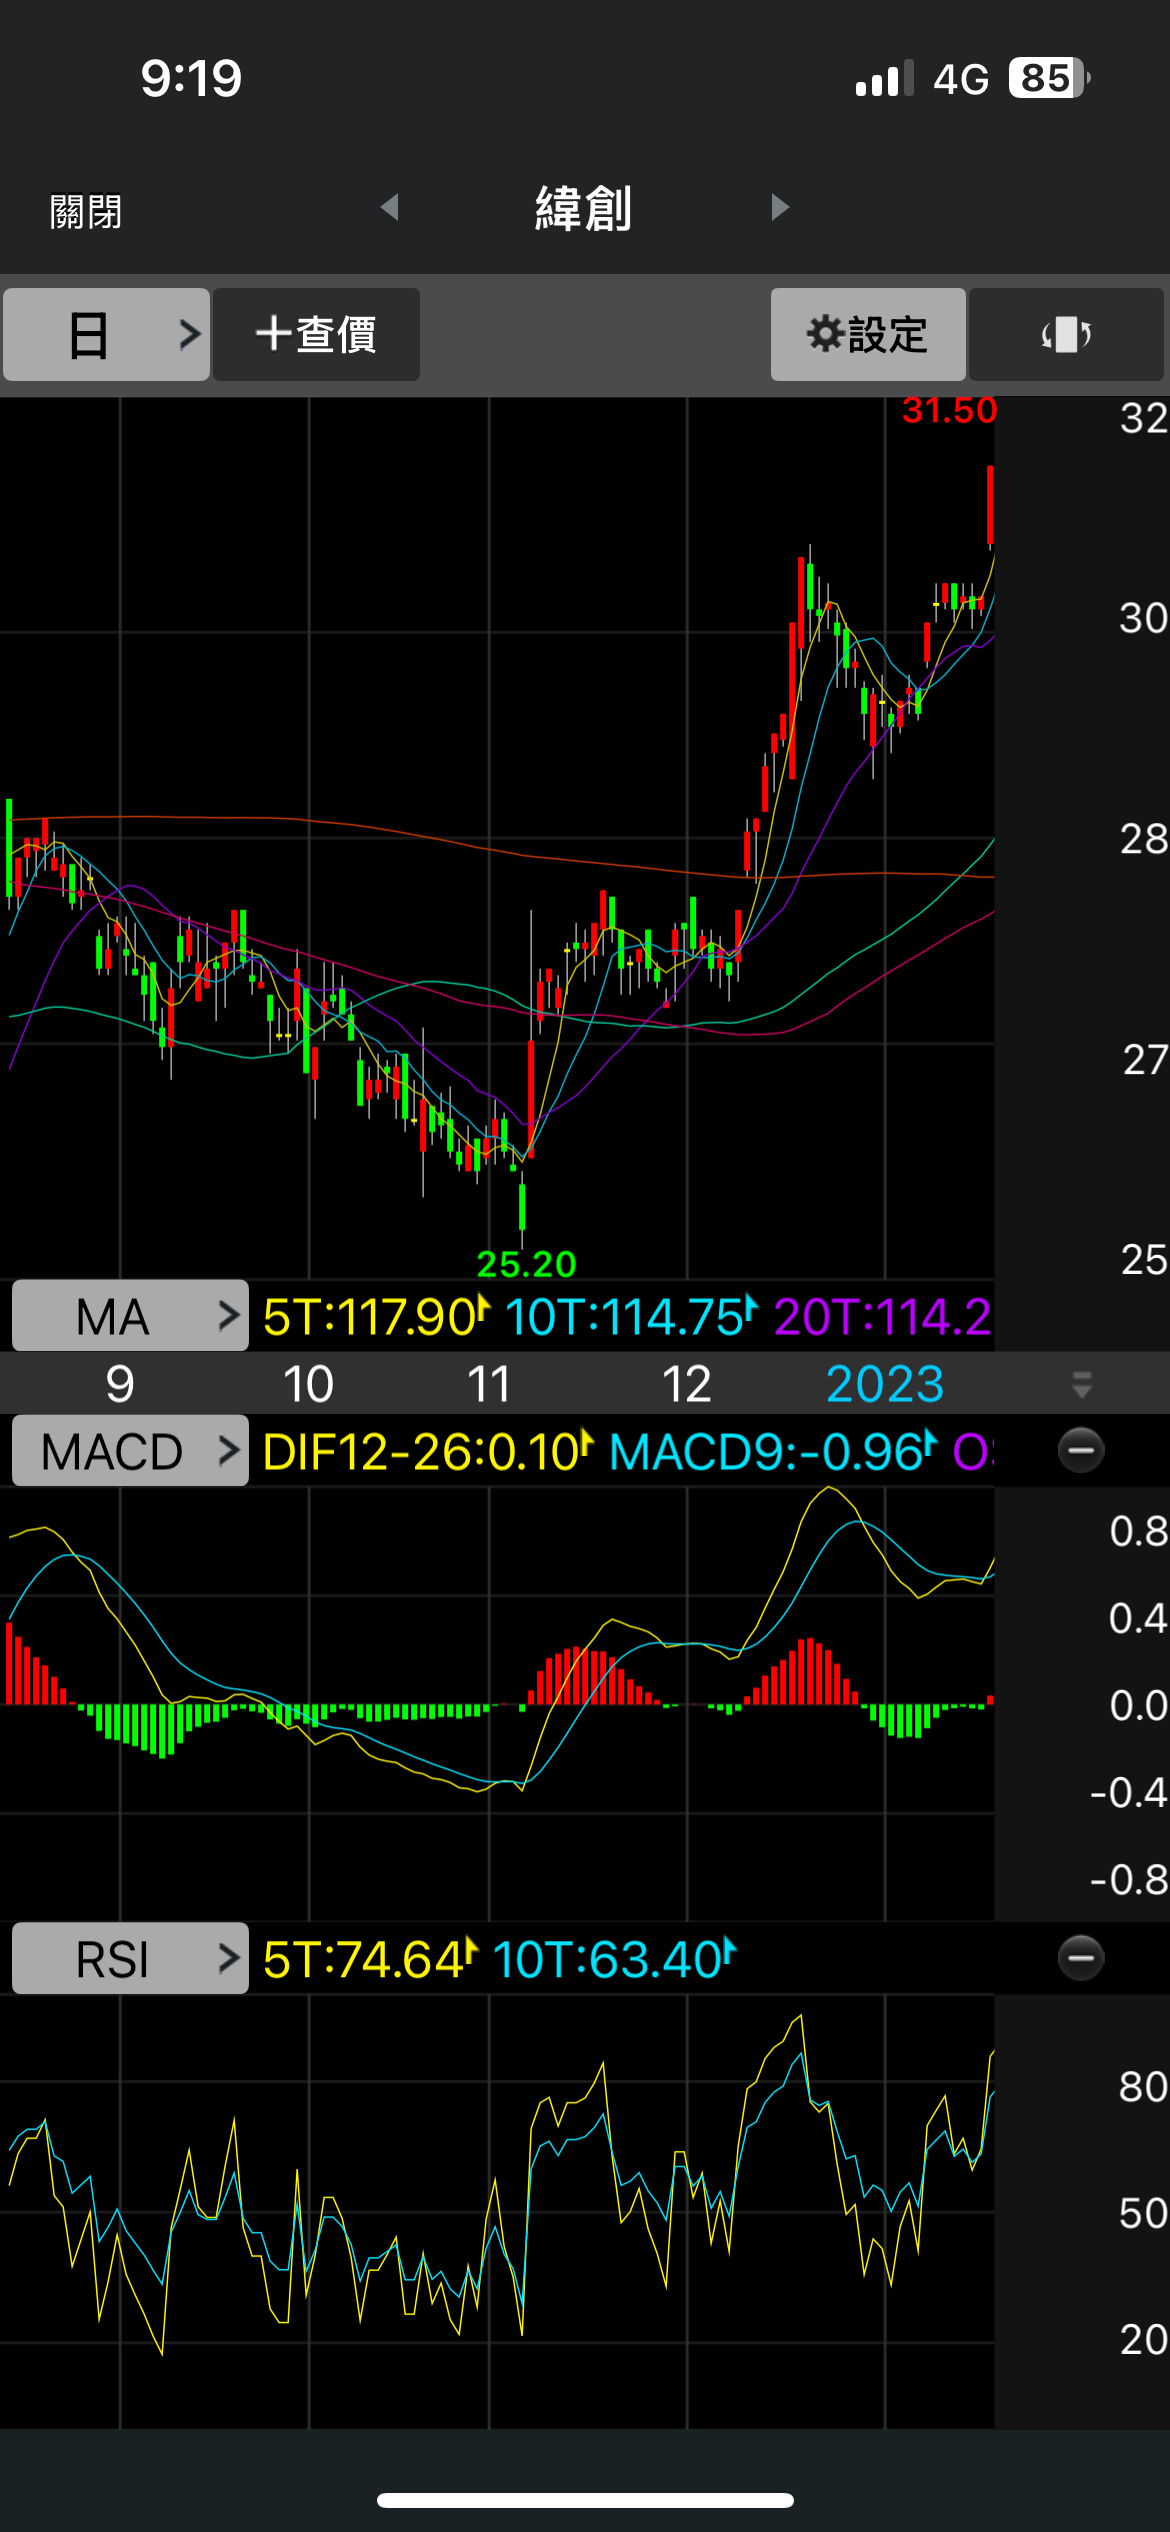Tap the gray expand arrows on date axis

click(1081, 1385)
